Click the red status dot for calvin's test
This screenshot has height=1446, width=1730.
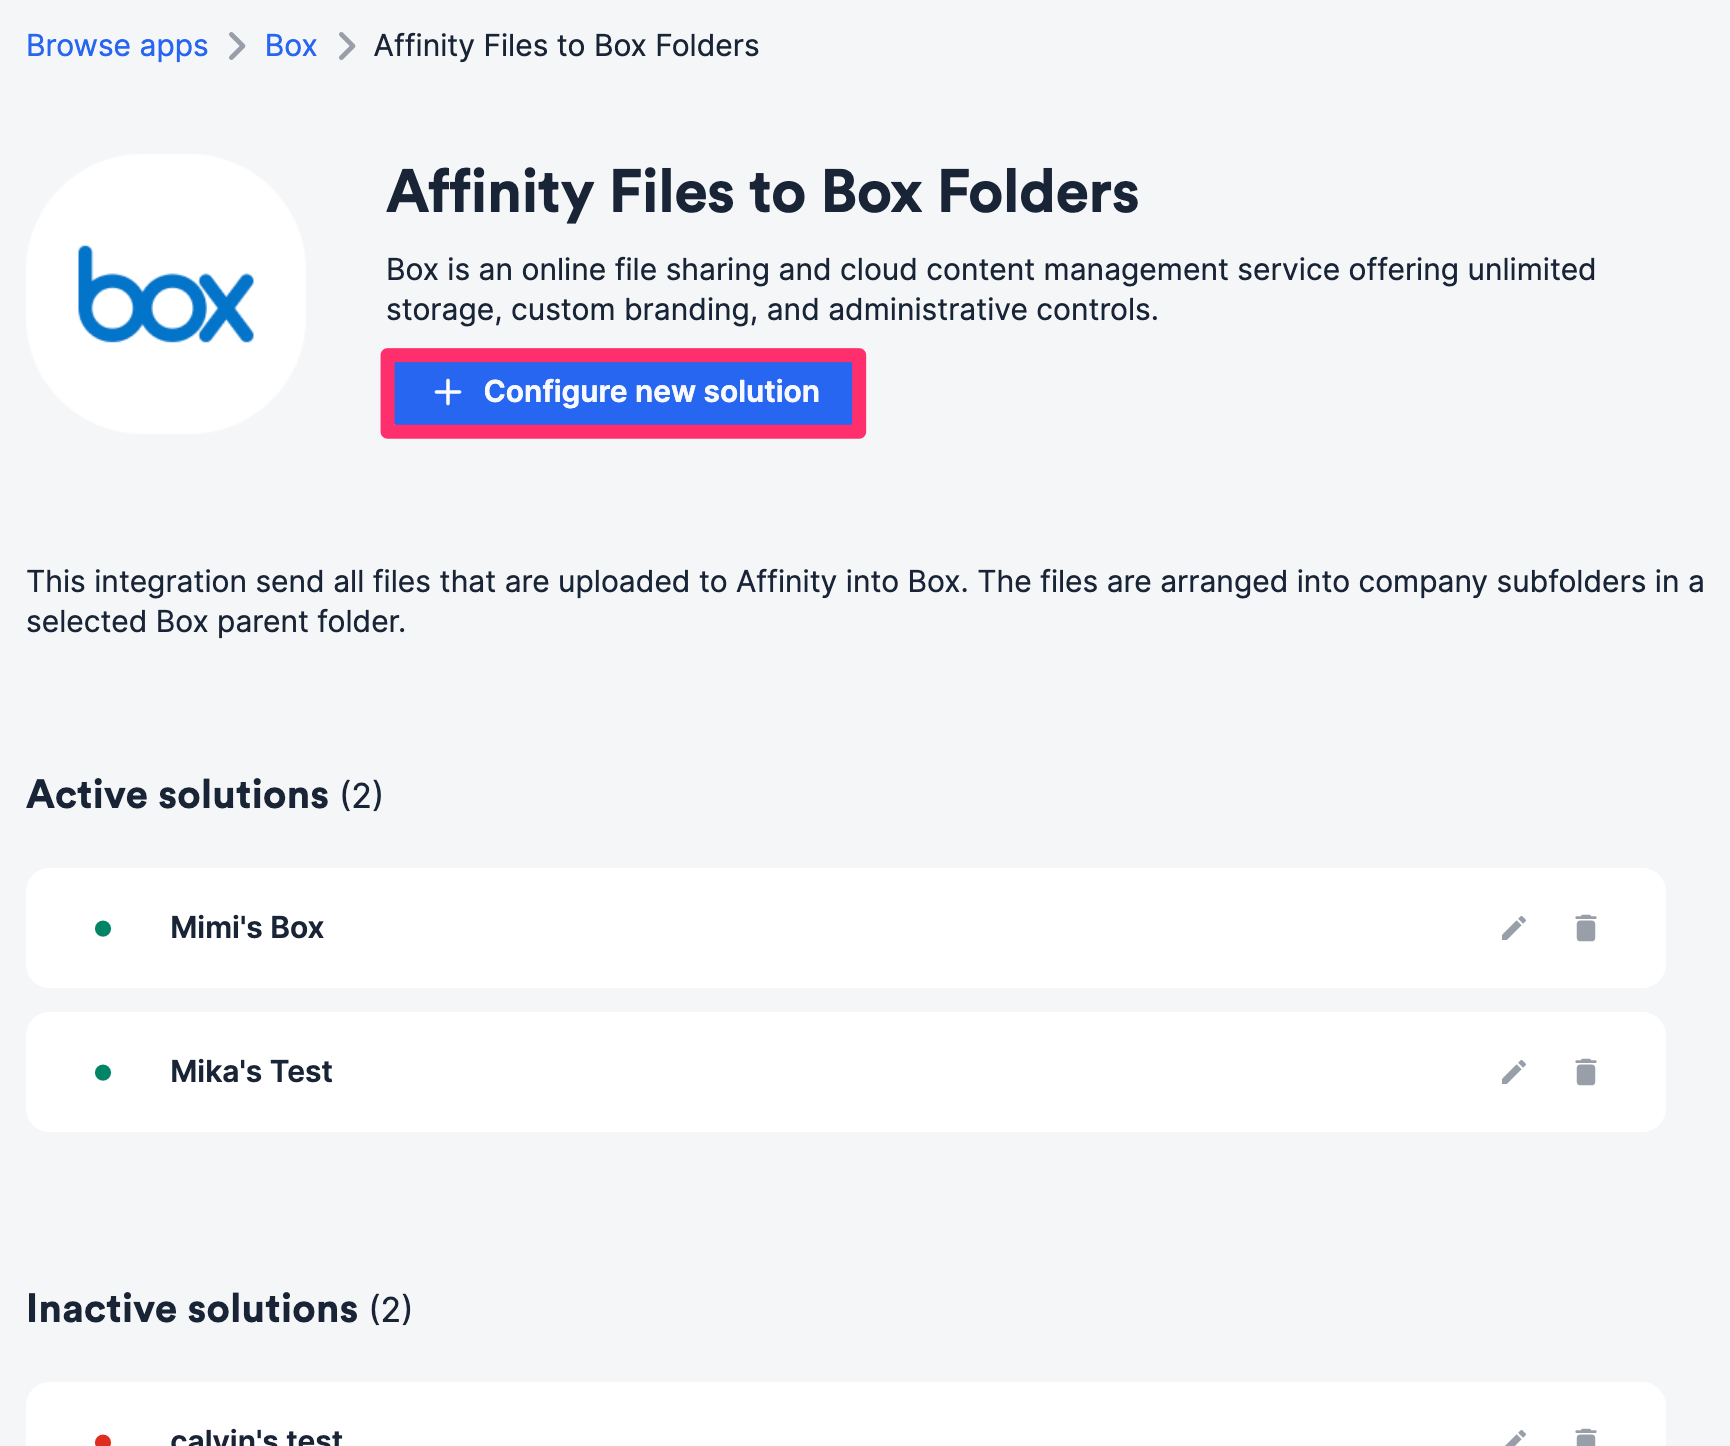[103, 1438]
